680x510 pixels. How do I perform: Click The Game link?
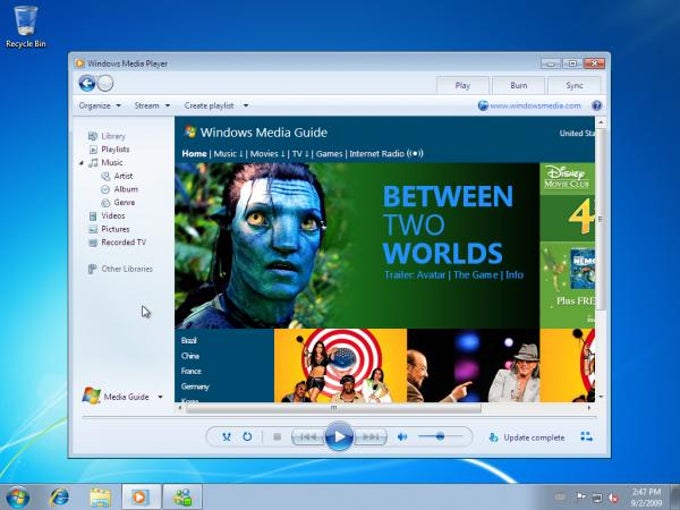475,275
